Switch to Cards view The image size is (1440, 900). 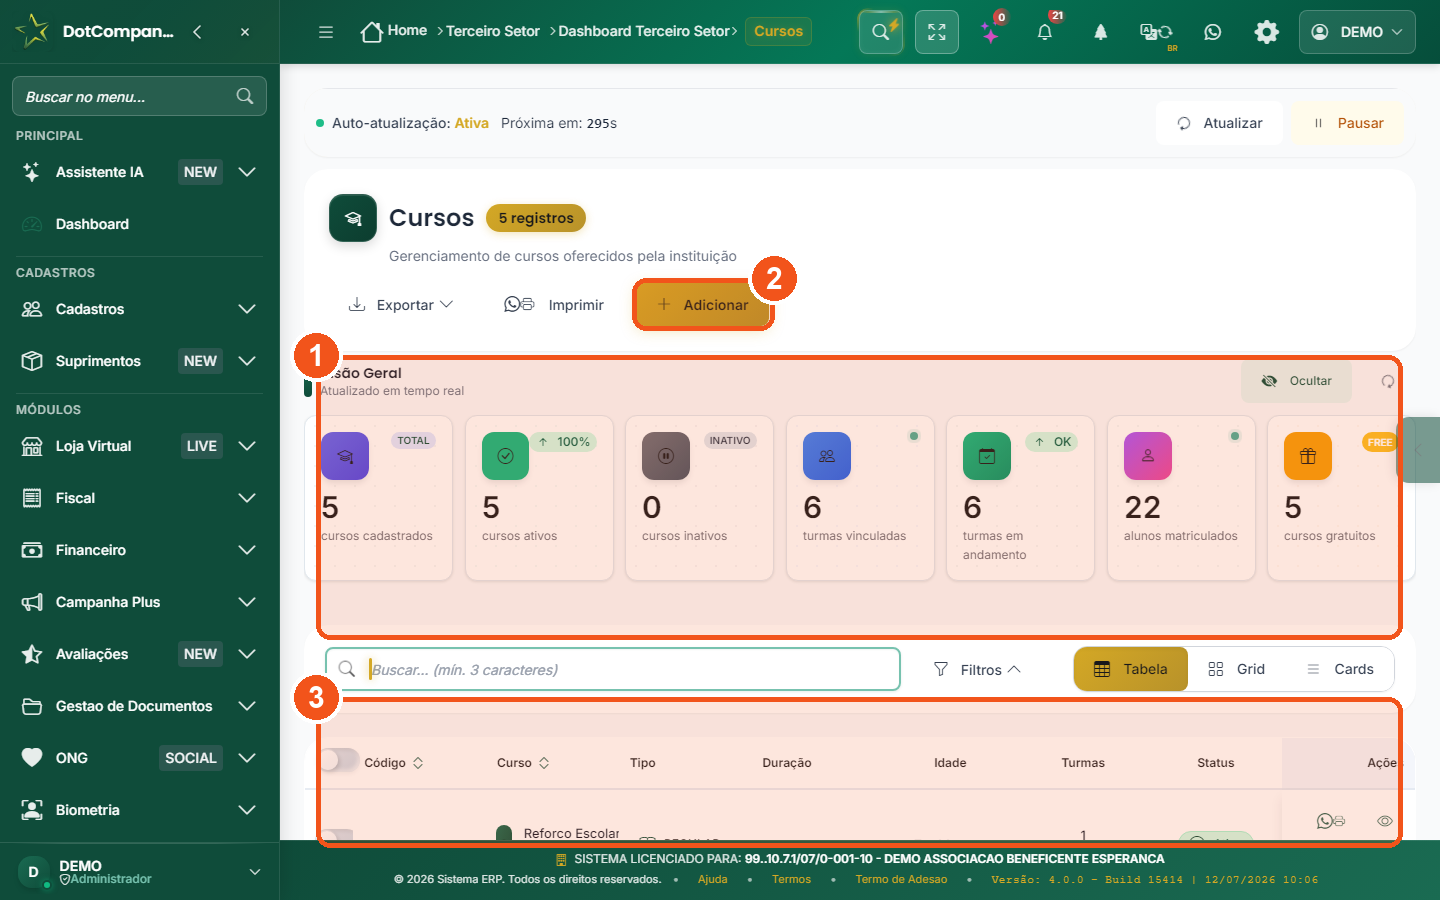1340,669
